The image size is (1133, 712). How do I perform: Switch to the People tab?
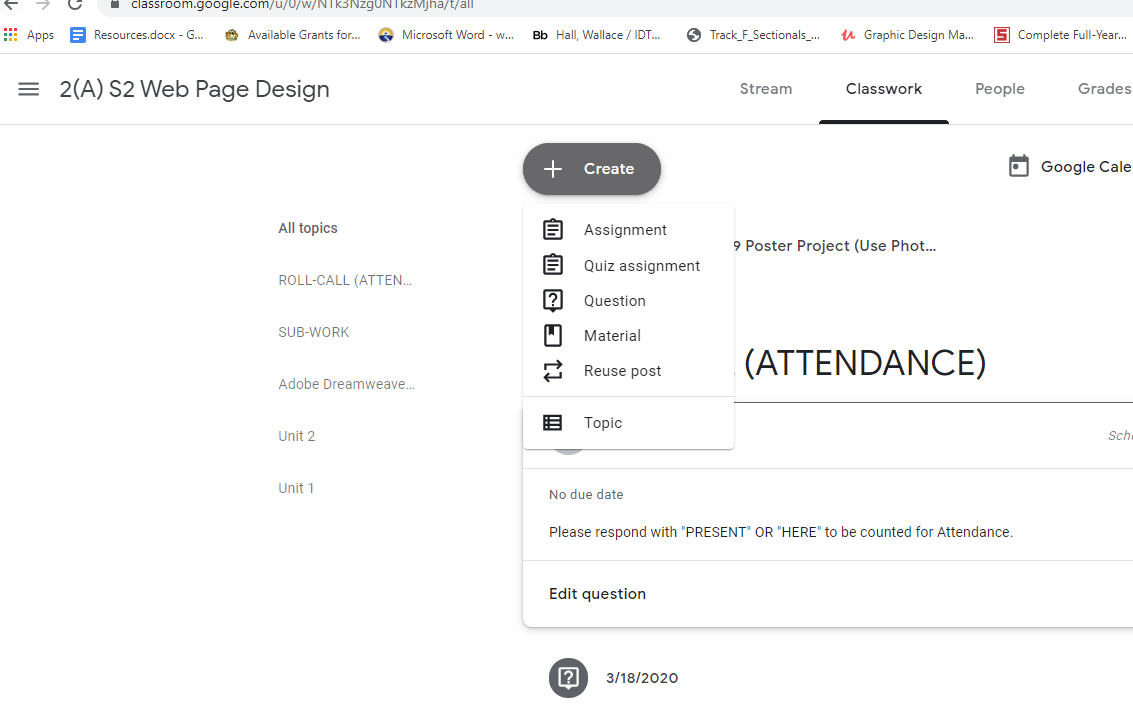click(x=999, y=89)
